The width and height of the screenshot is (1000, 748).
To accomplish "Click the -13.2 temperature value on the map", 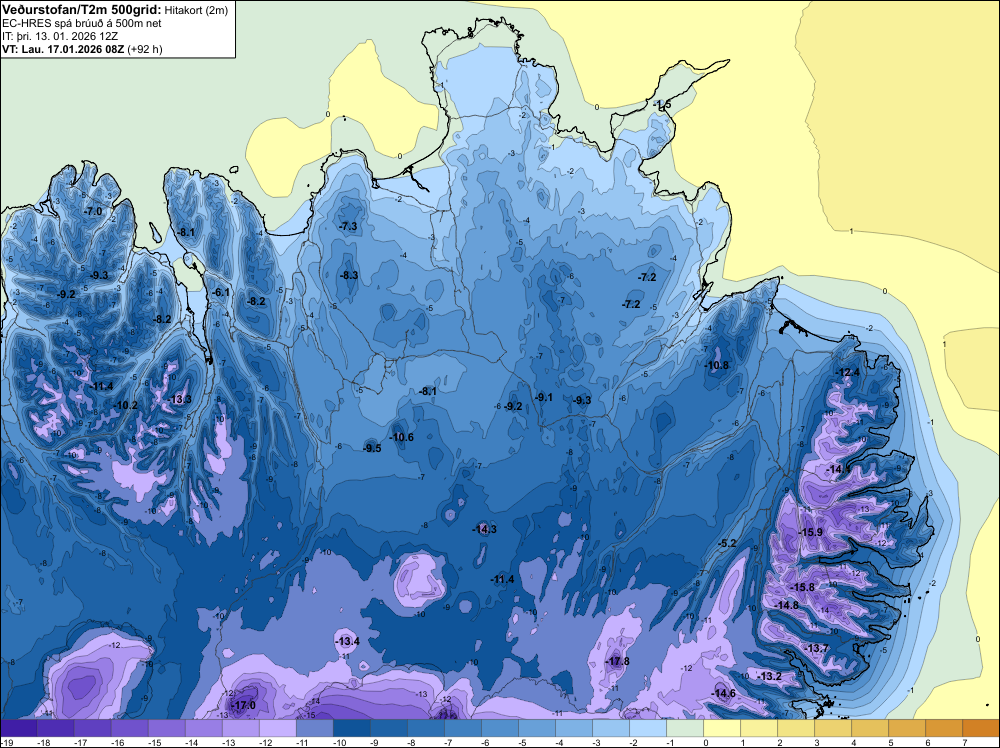I will click(769, 677).
